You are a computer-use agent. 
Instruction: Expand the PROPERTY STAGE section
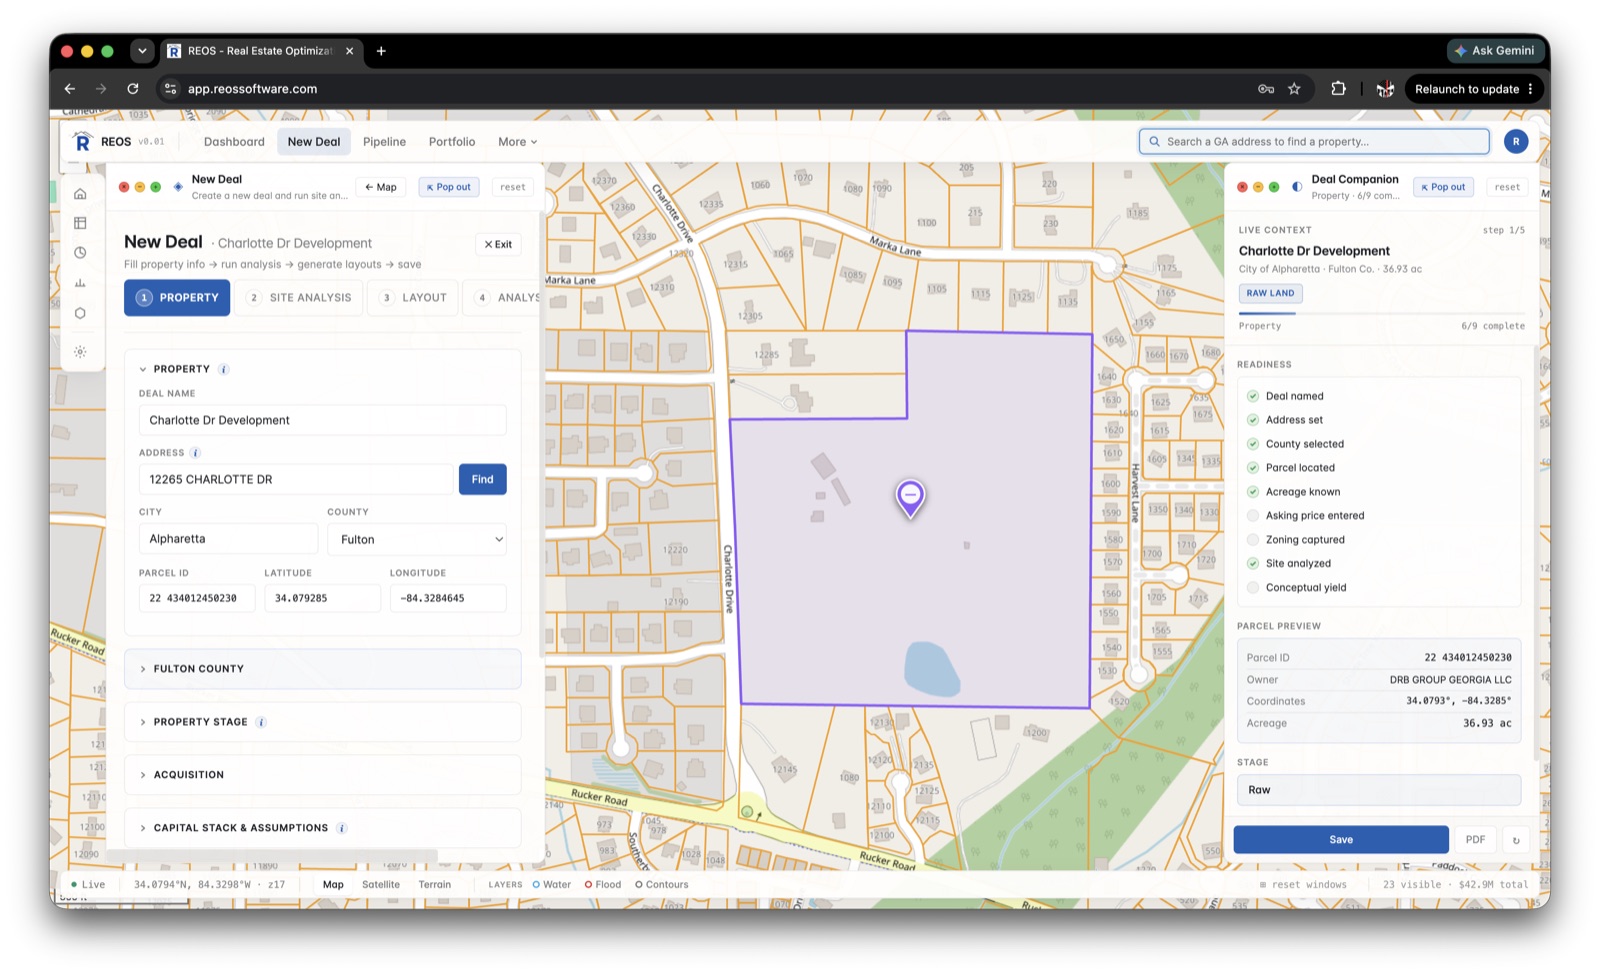click(322, 722)
